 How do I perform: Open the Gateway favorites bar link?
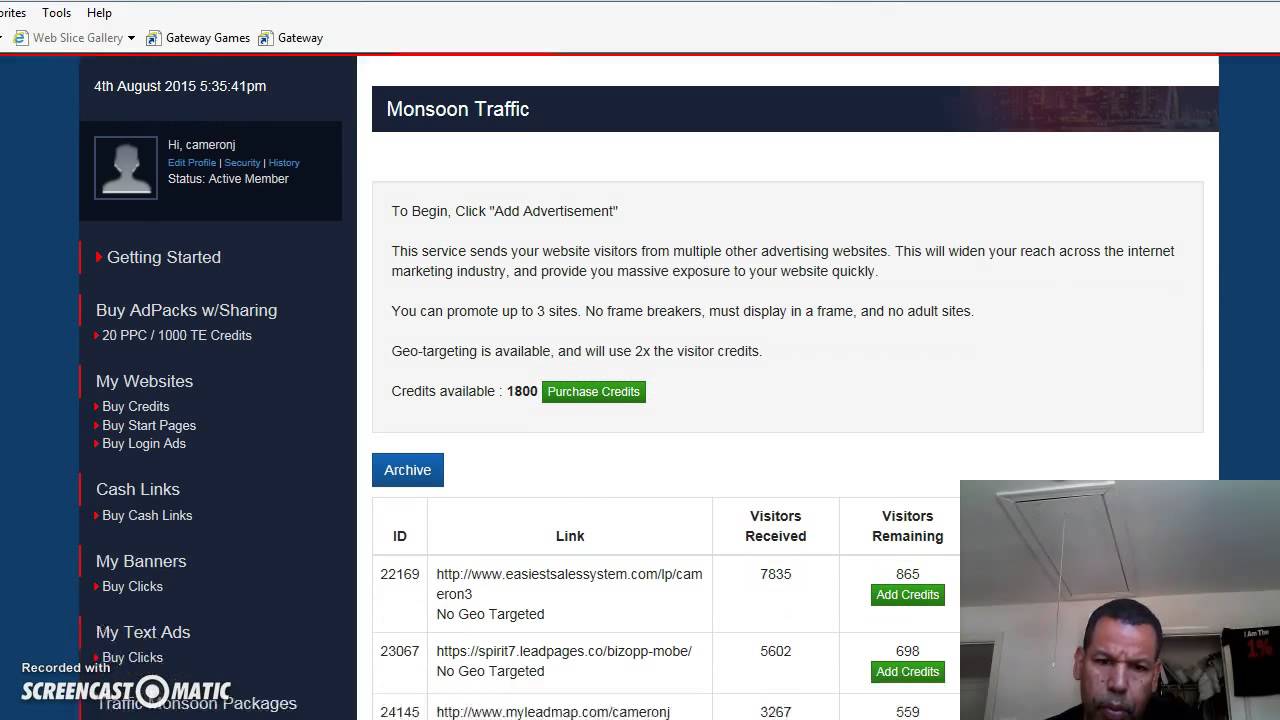pyautogui.click(x=300, y=38)
